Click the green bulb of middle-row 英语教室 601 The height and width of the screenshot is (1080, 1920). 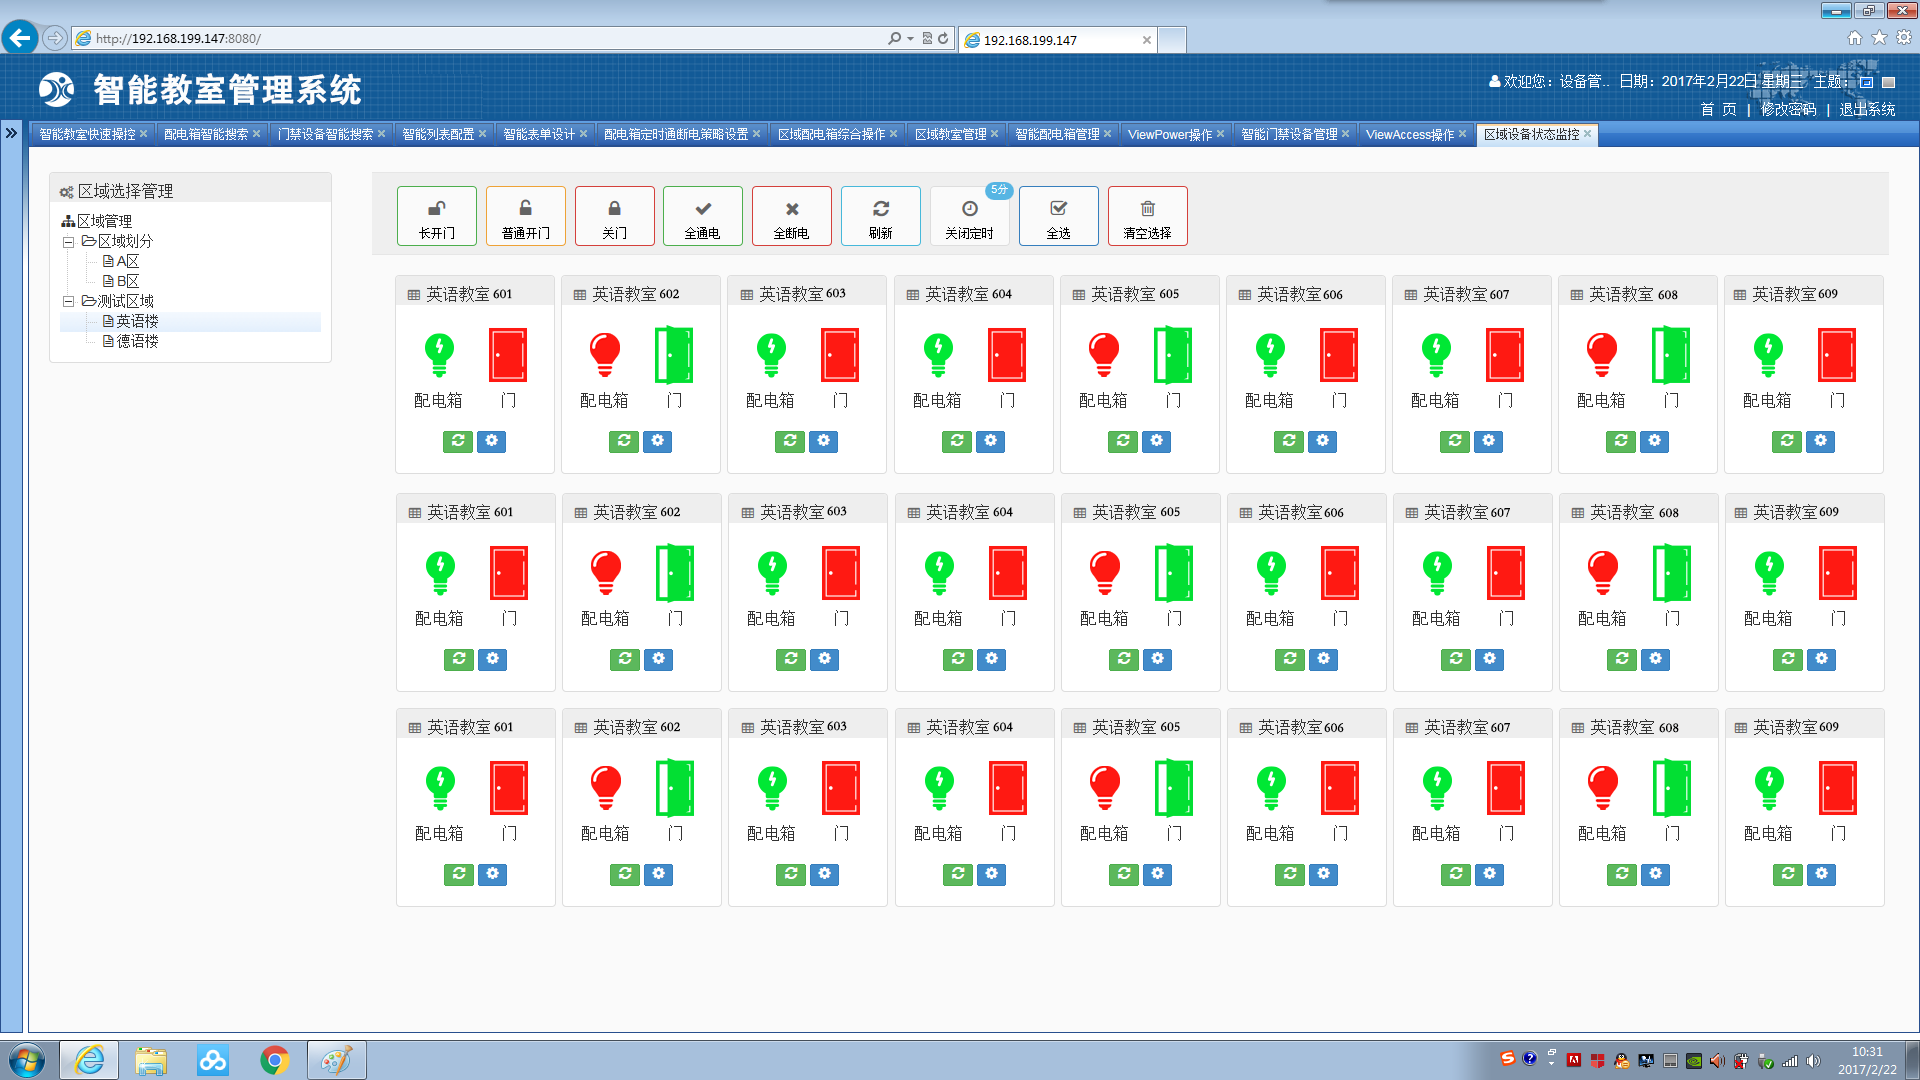(440, 573)
